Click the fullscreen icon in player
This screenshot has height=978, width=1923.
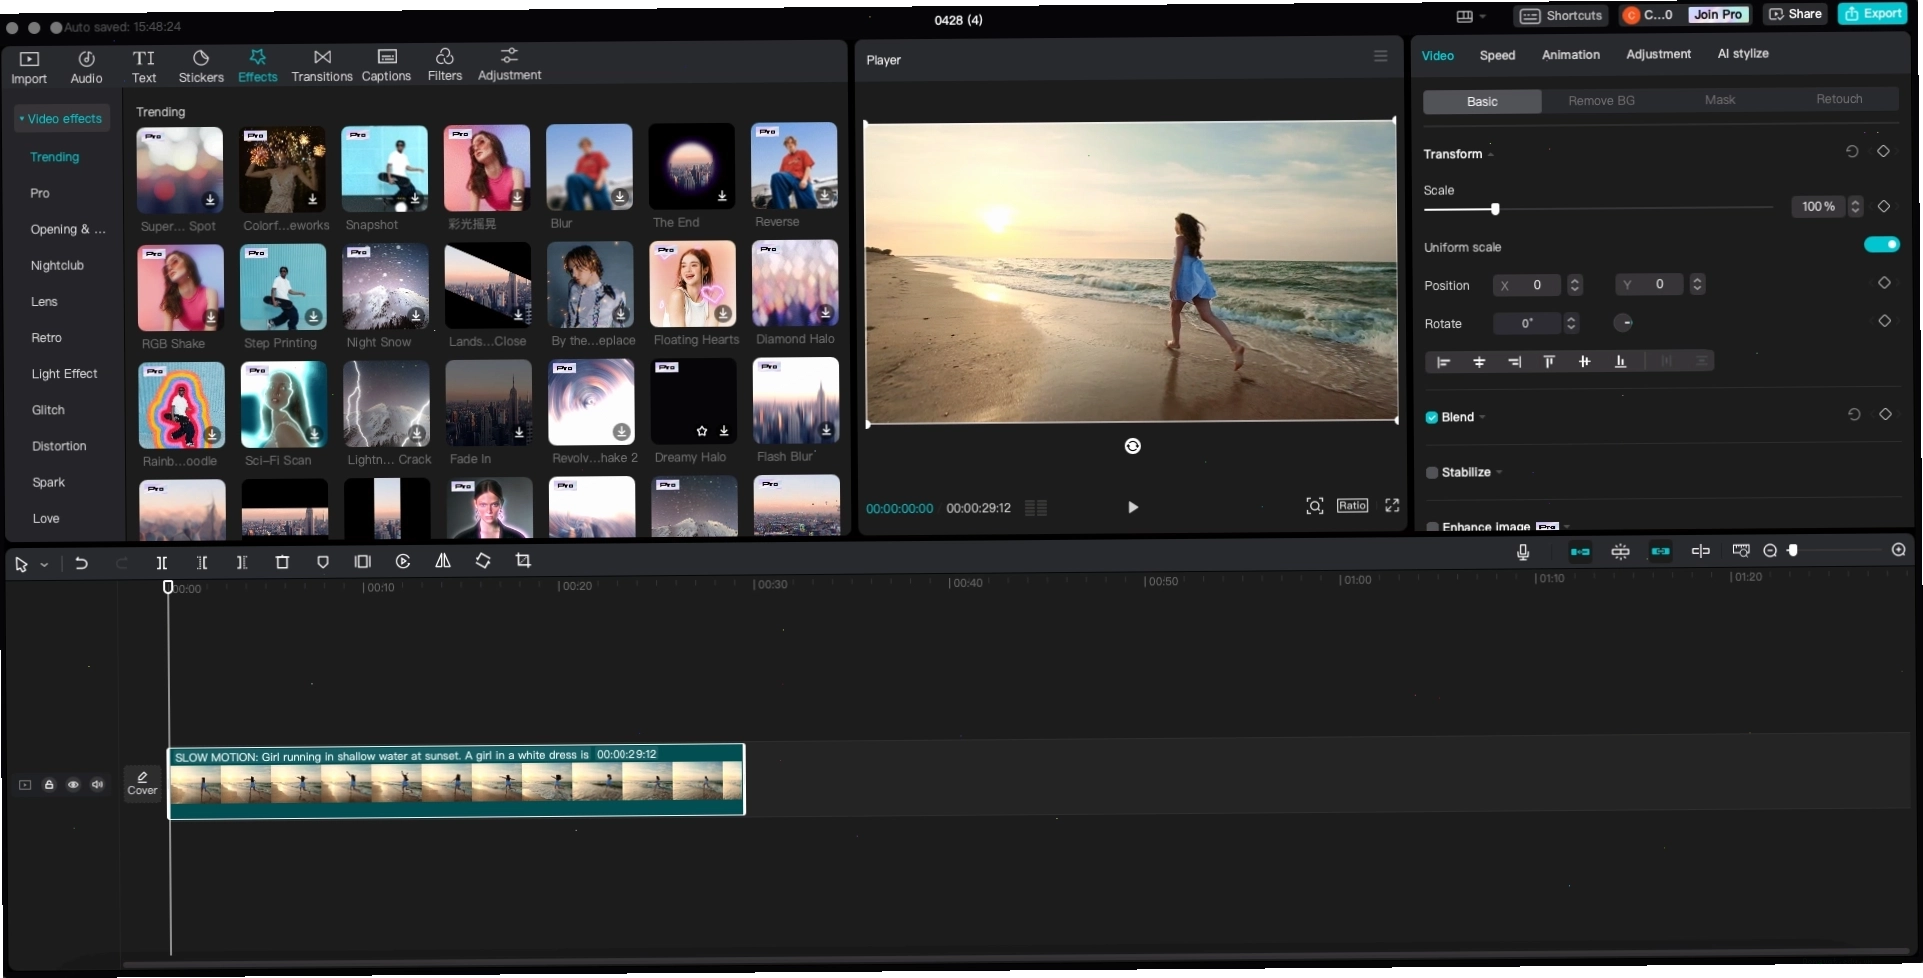[x=1392, y=506]
